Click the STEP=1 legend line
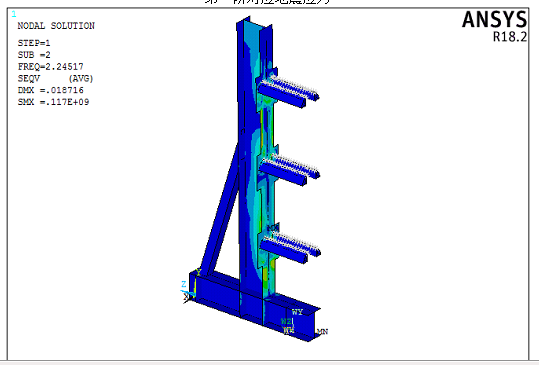 (x=34, y=43)
